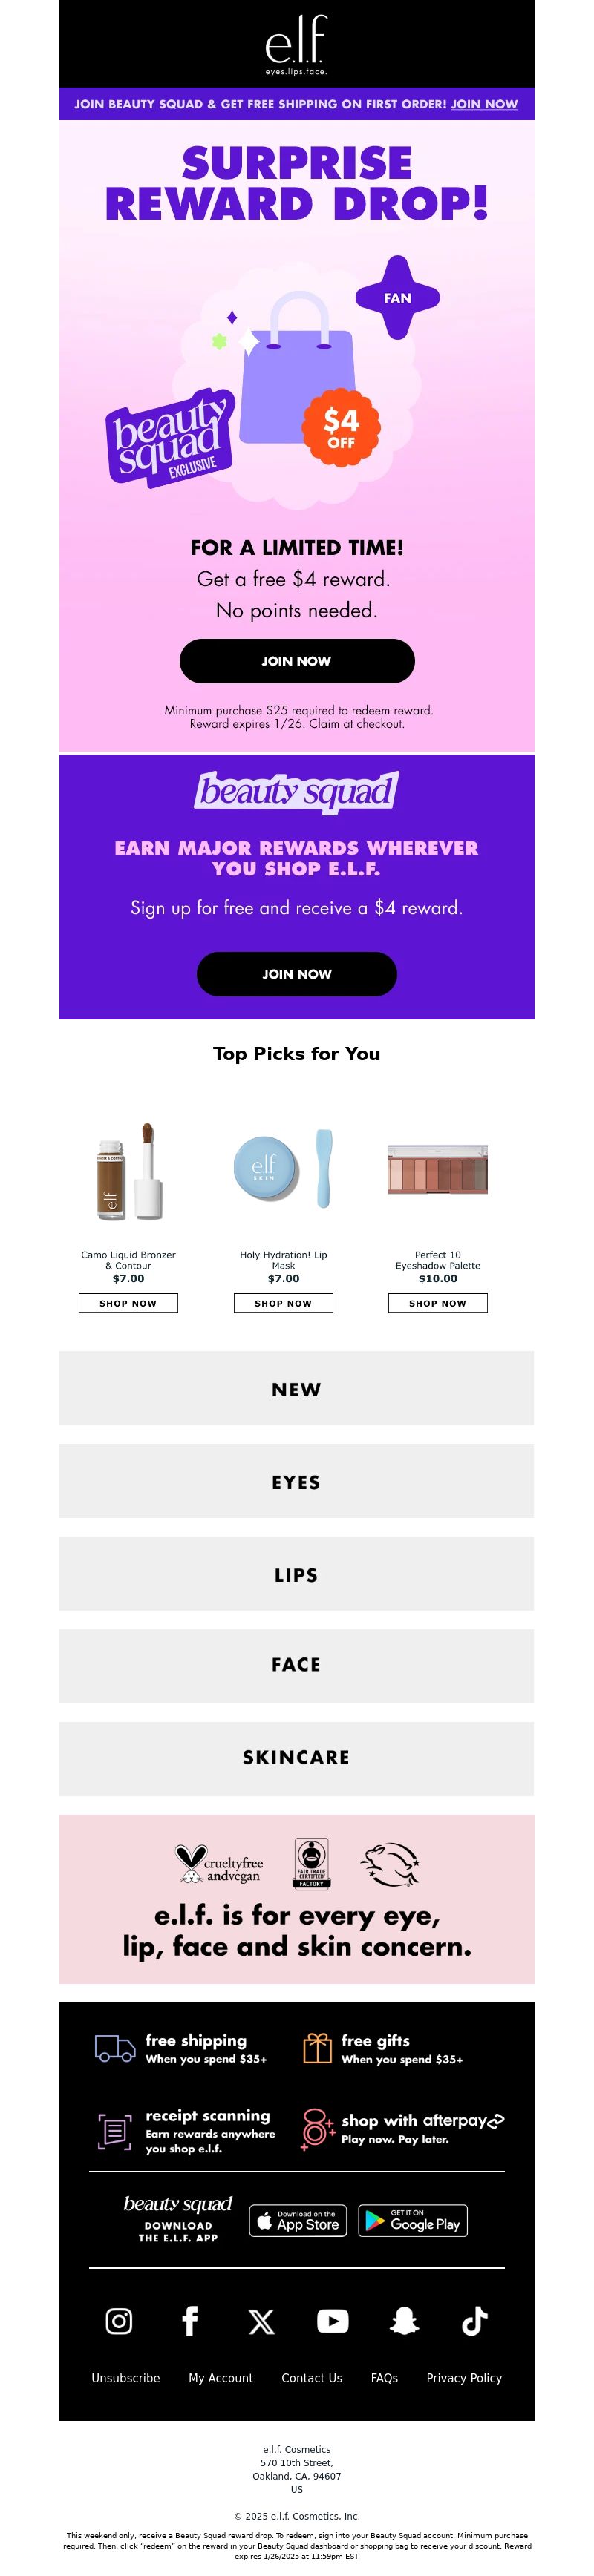Screen dimensions: 594x2576
Task: Click the Unsubscribe footer link
Action: tap(126, 2378)
